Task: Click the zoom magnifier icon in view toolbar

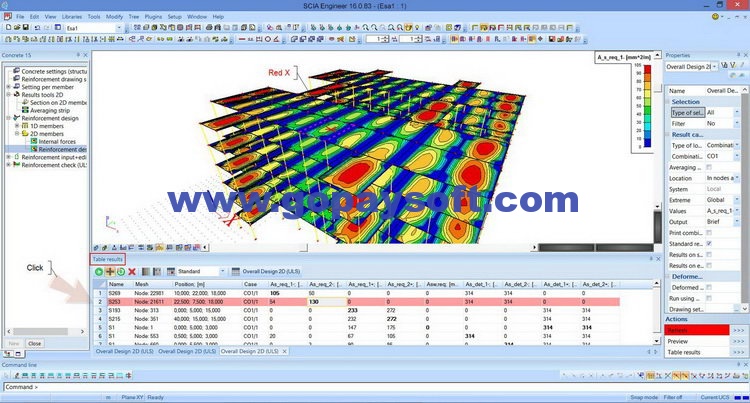Action: point(365,28)
